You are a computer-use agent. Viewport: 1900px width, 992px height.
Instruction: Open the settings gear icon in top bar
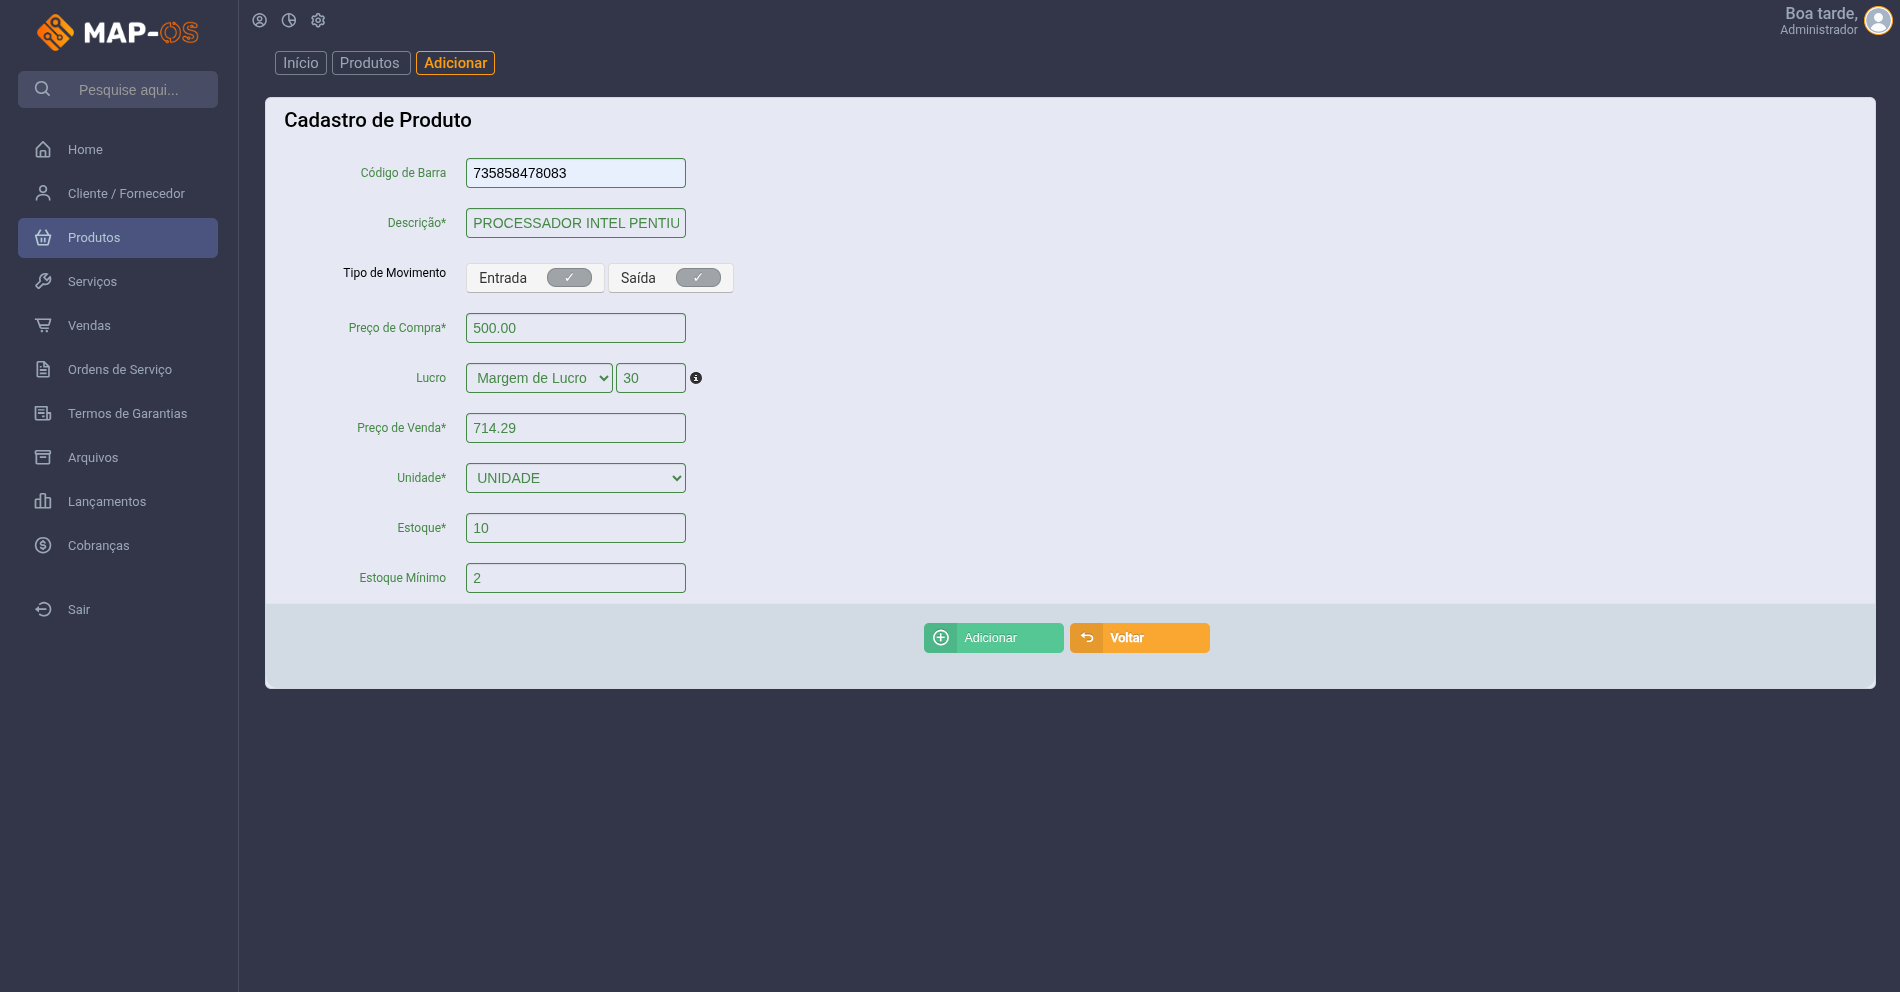point(318,20)
